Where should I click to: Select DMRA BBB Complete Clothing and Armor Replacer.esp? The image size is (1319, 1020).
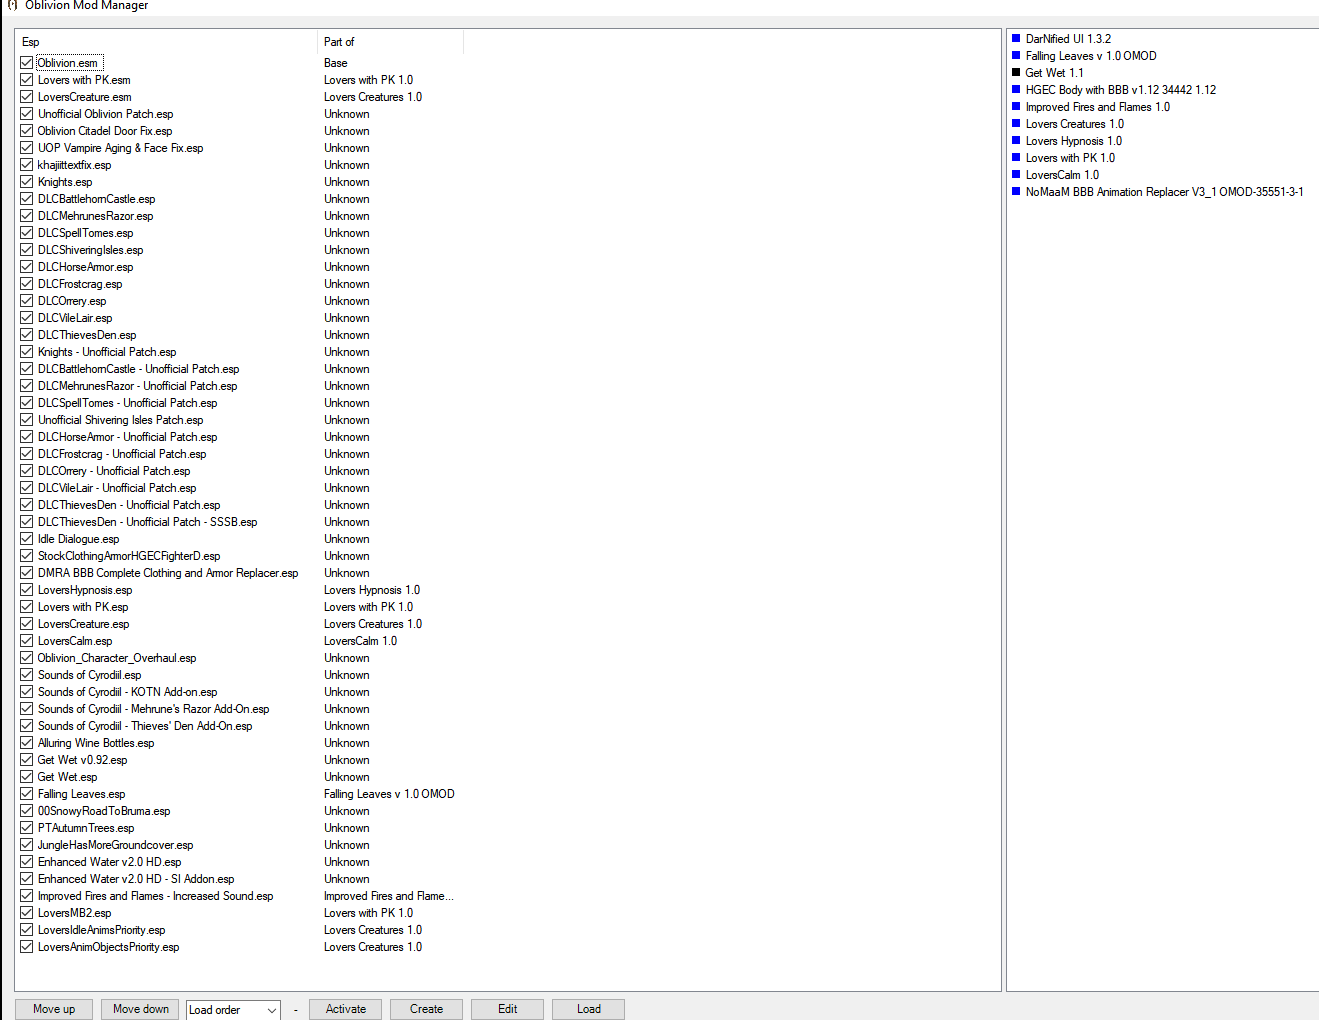coord(168,573)
